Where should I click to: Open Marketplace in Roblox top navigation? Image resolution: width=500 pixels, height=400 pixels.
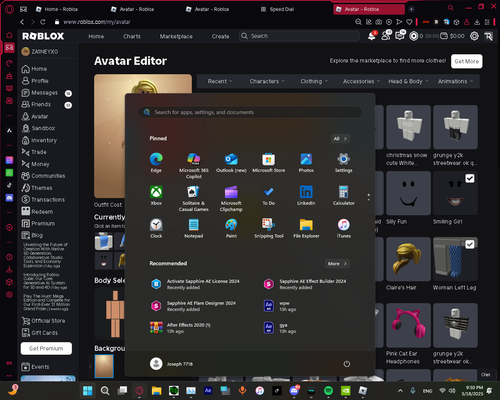[x=176, y=36]
